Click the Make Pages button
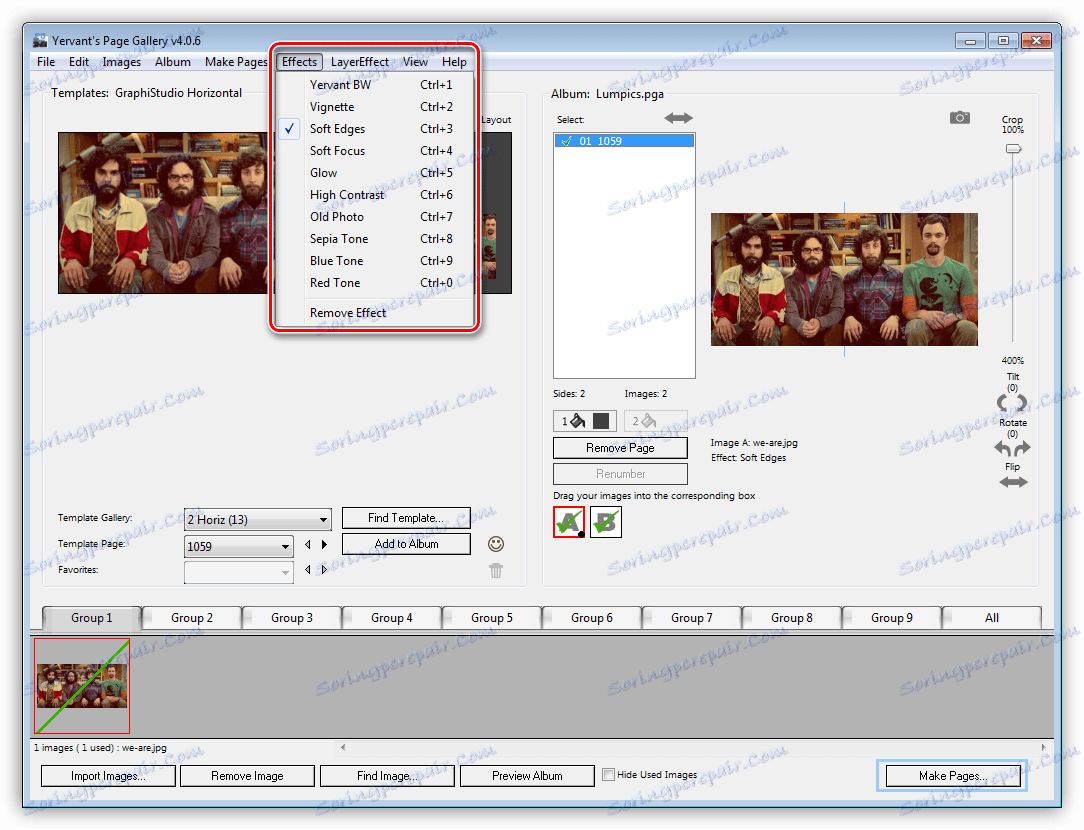The height and width of the screenshot is (830, 1084). point(953,776)
